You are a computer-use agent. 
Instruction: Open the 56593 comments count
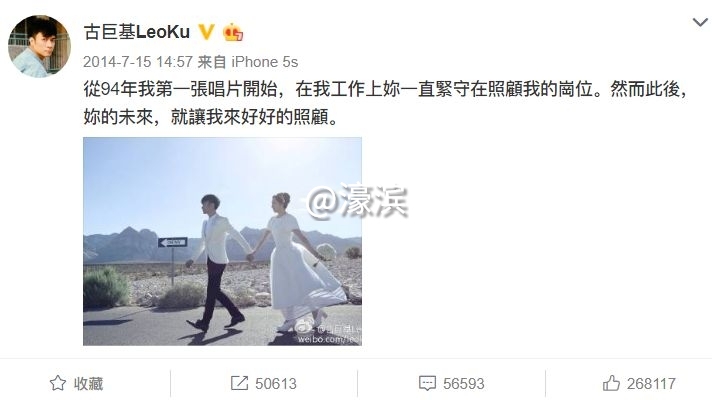[464, 384]
